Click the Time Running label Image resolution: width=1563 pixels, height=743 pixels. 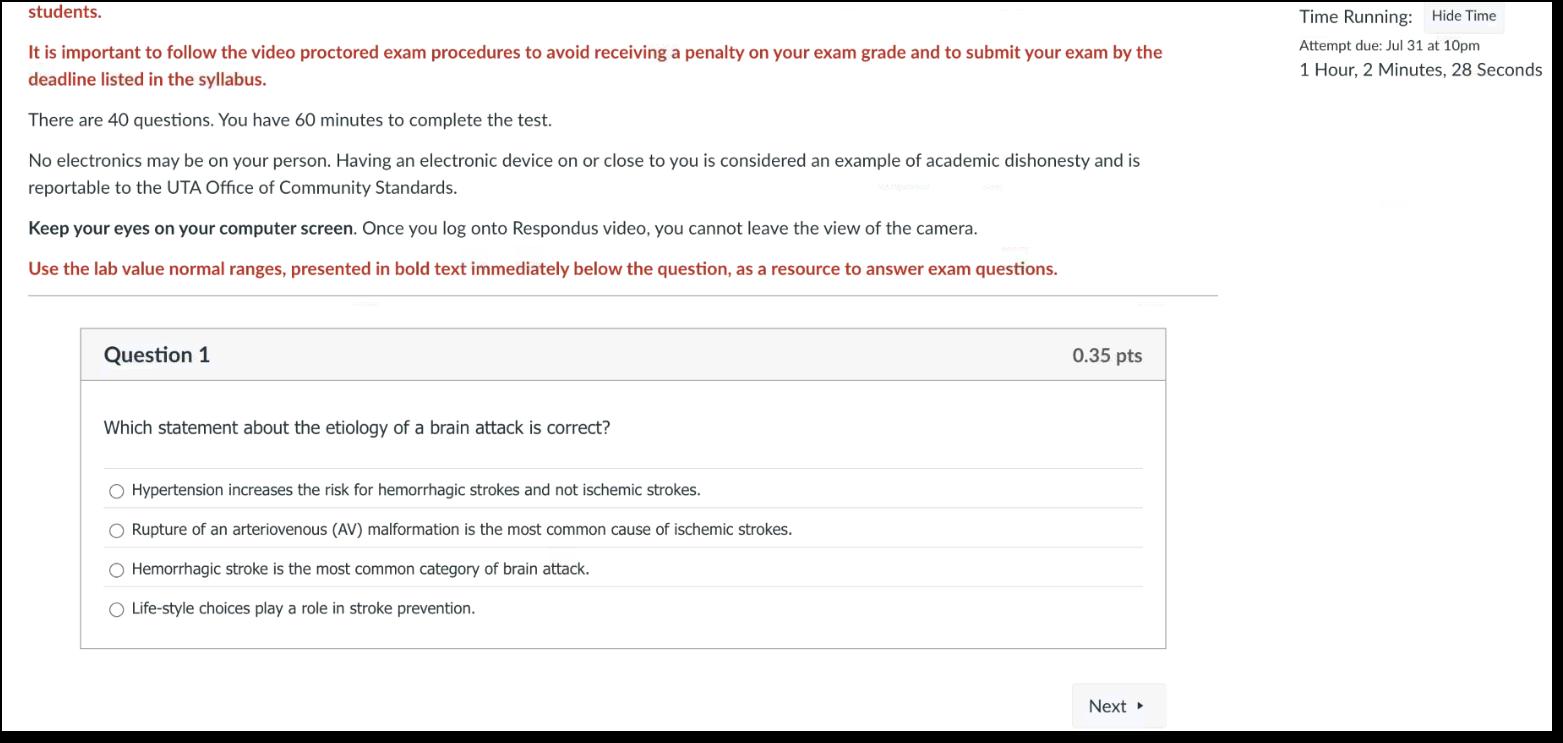coord(1355,17)
